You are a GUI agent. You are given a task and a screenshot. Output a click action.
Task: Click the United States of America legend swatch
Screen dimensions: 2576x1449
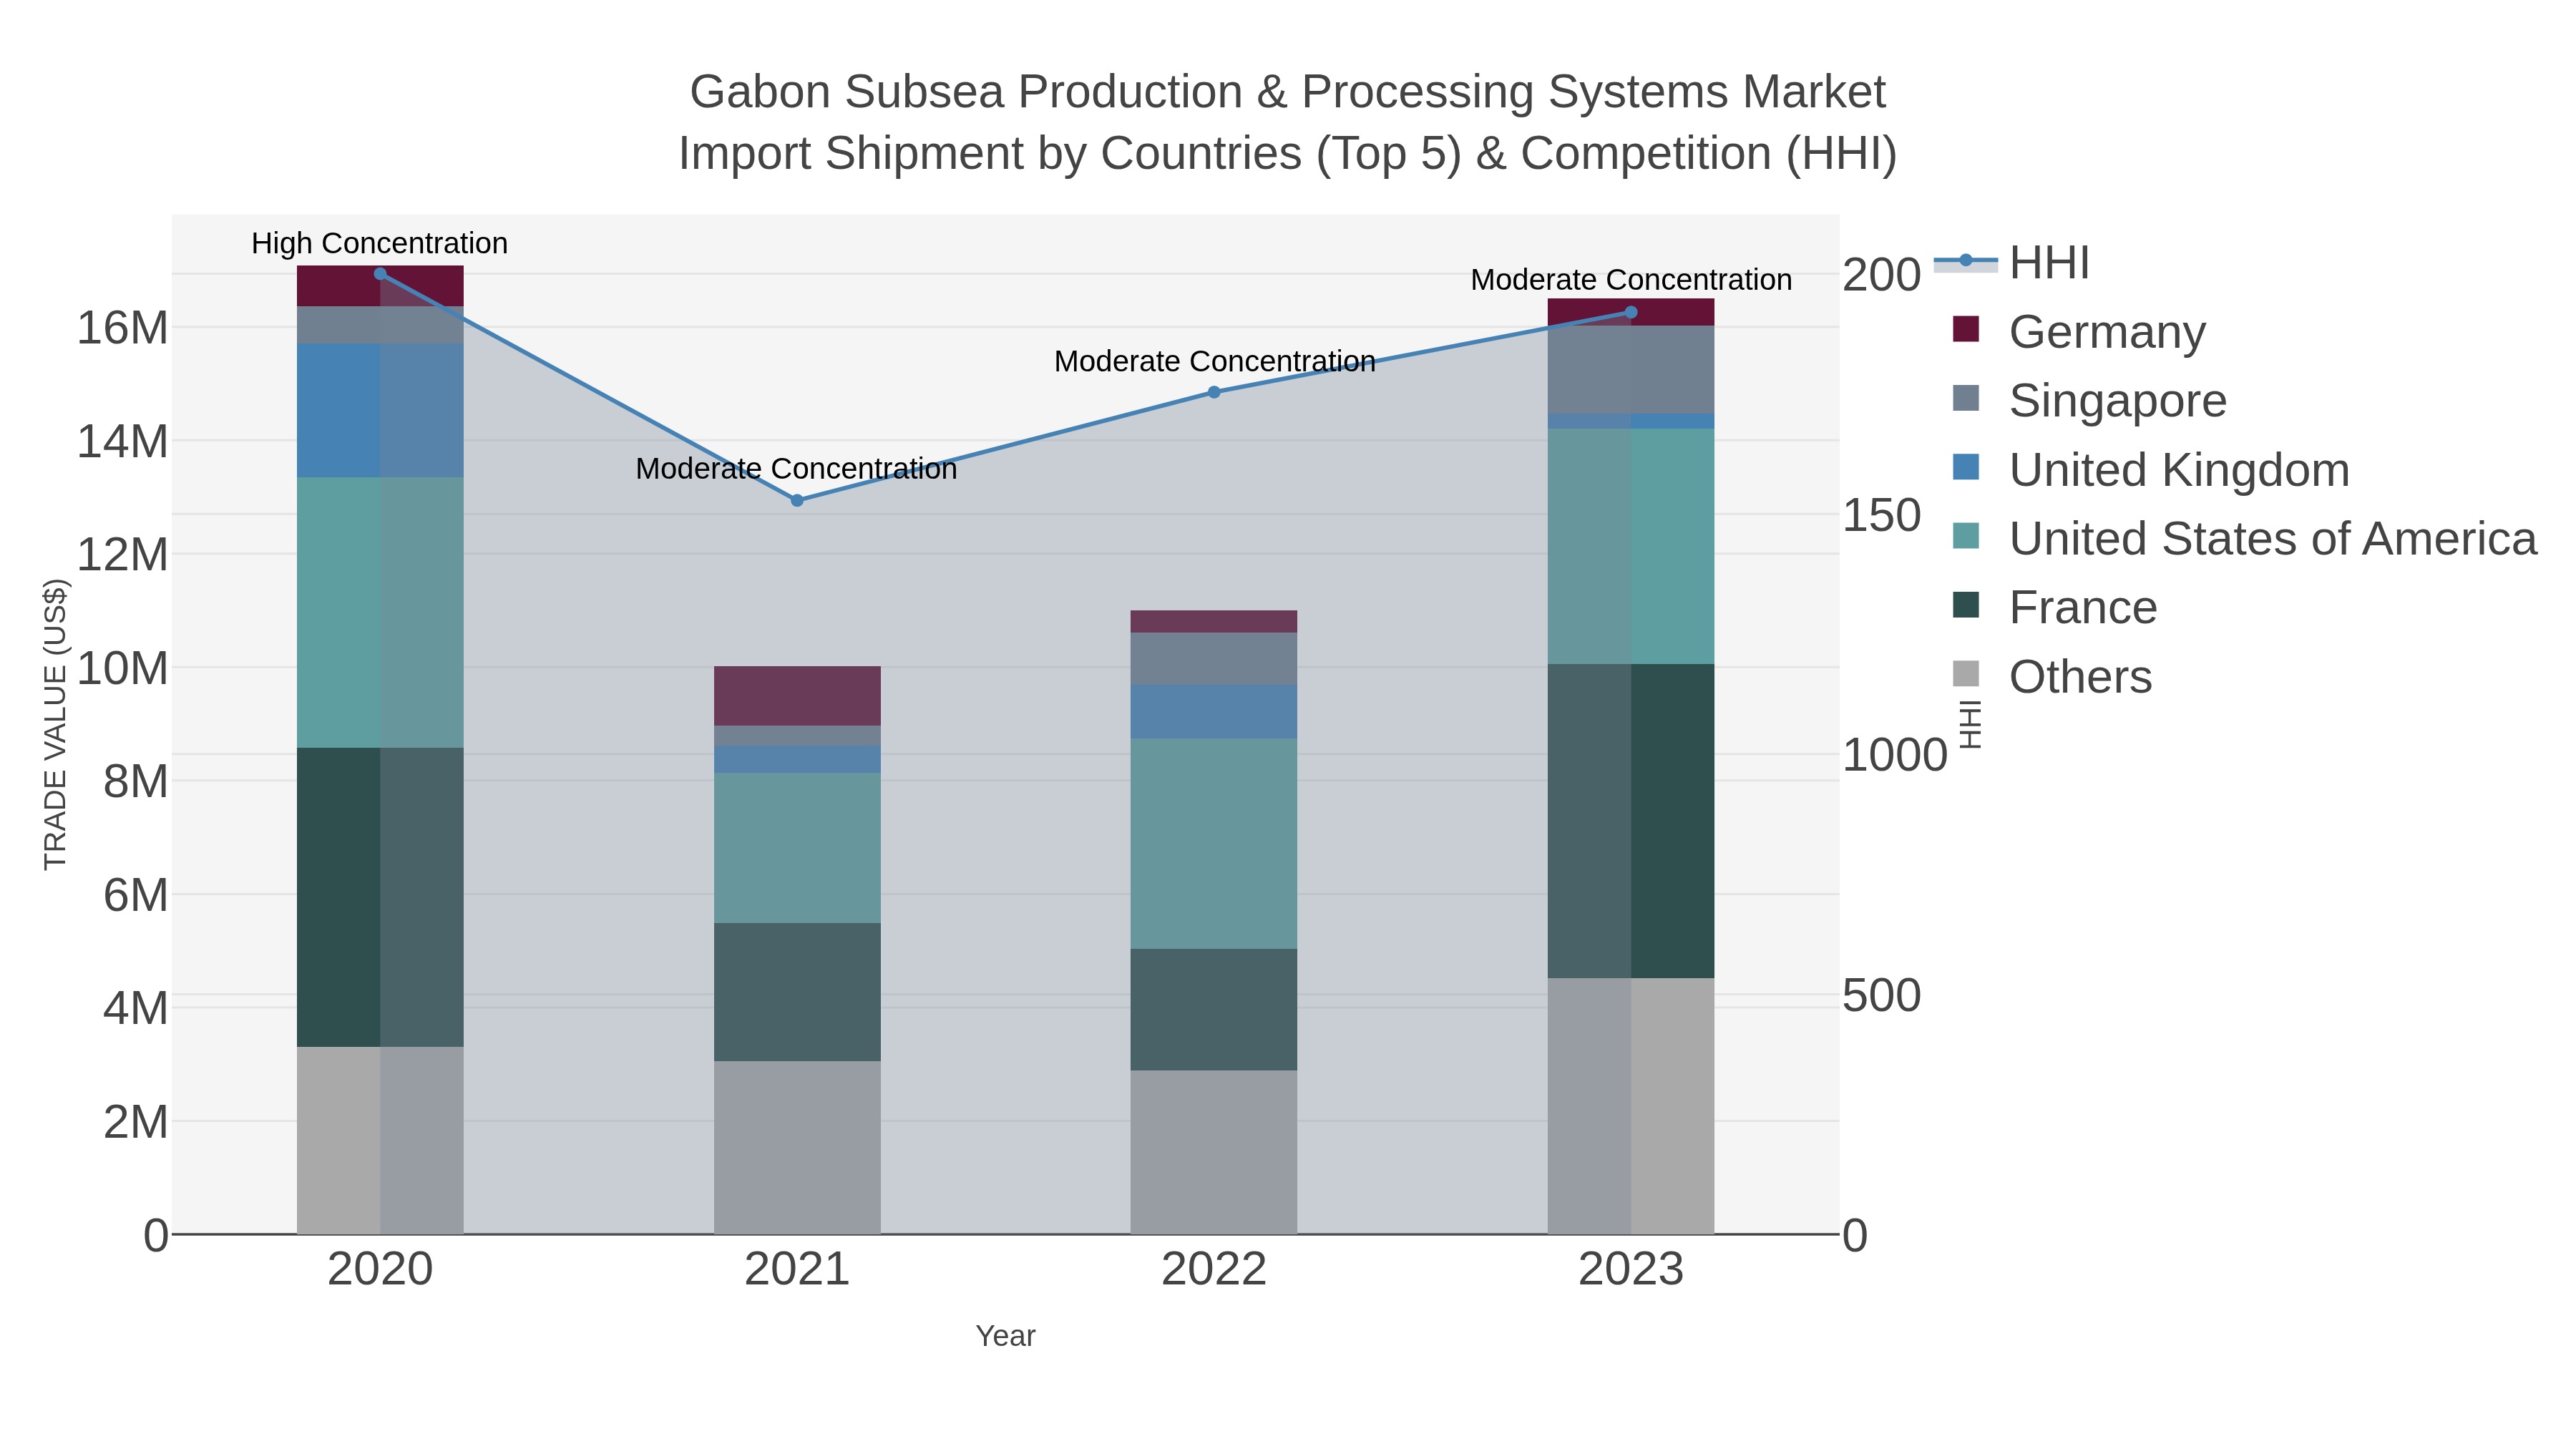pos(1966,537)
